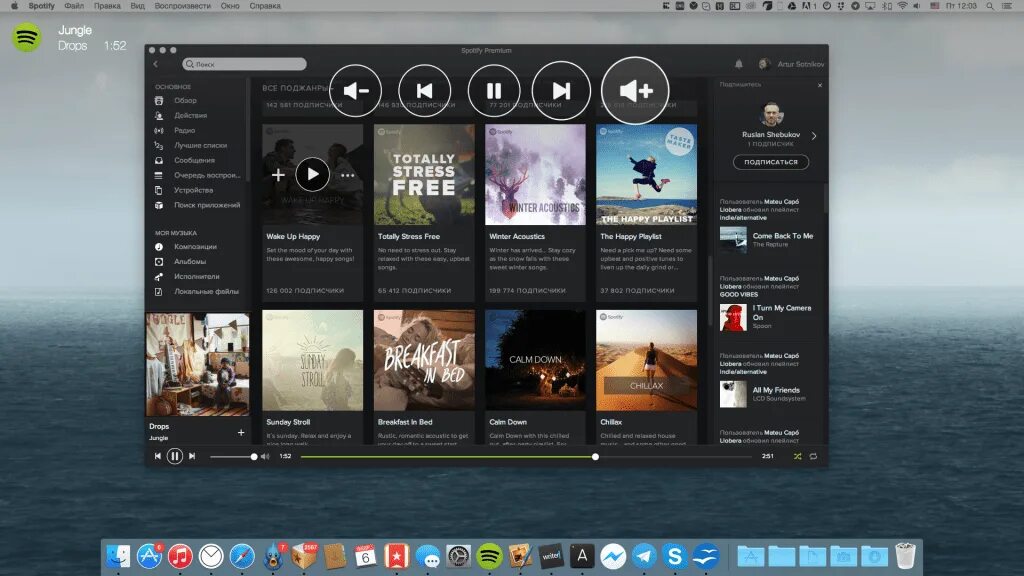Open Устройства in the sidebar
The height and width of the screenshot is (576, 1024).
tap(193, 190)
